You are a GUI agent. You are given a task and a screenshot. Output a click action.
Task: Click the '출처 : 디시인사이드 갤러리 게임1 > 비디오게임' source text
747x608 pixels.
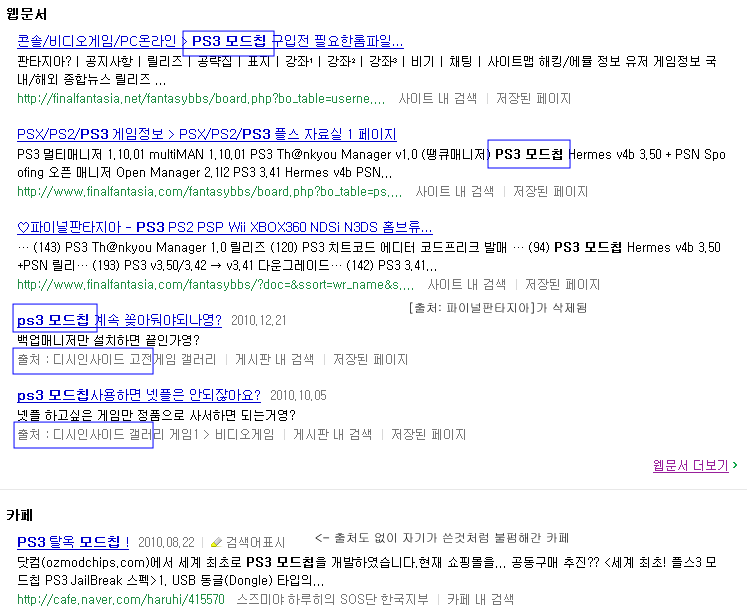146,434
